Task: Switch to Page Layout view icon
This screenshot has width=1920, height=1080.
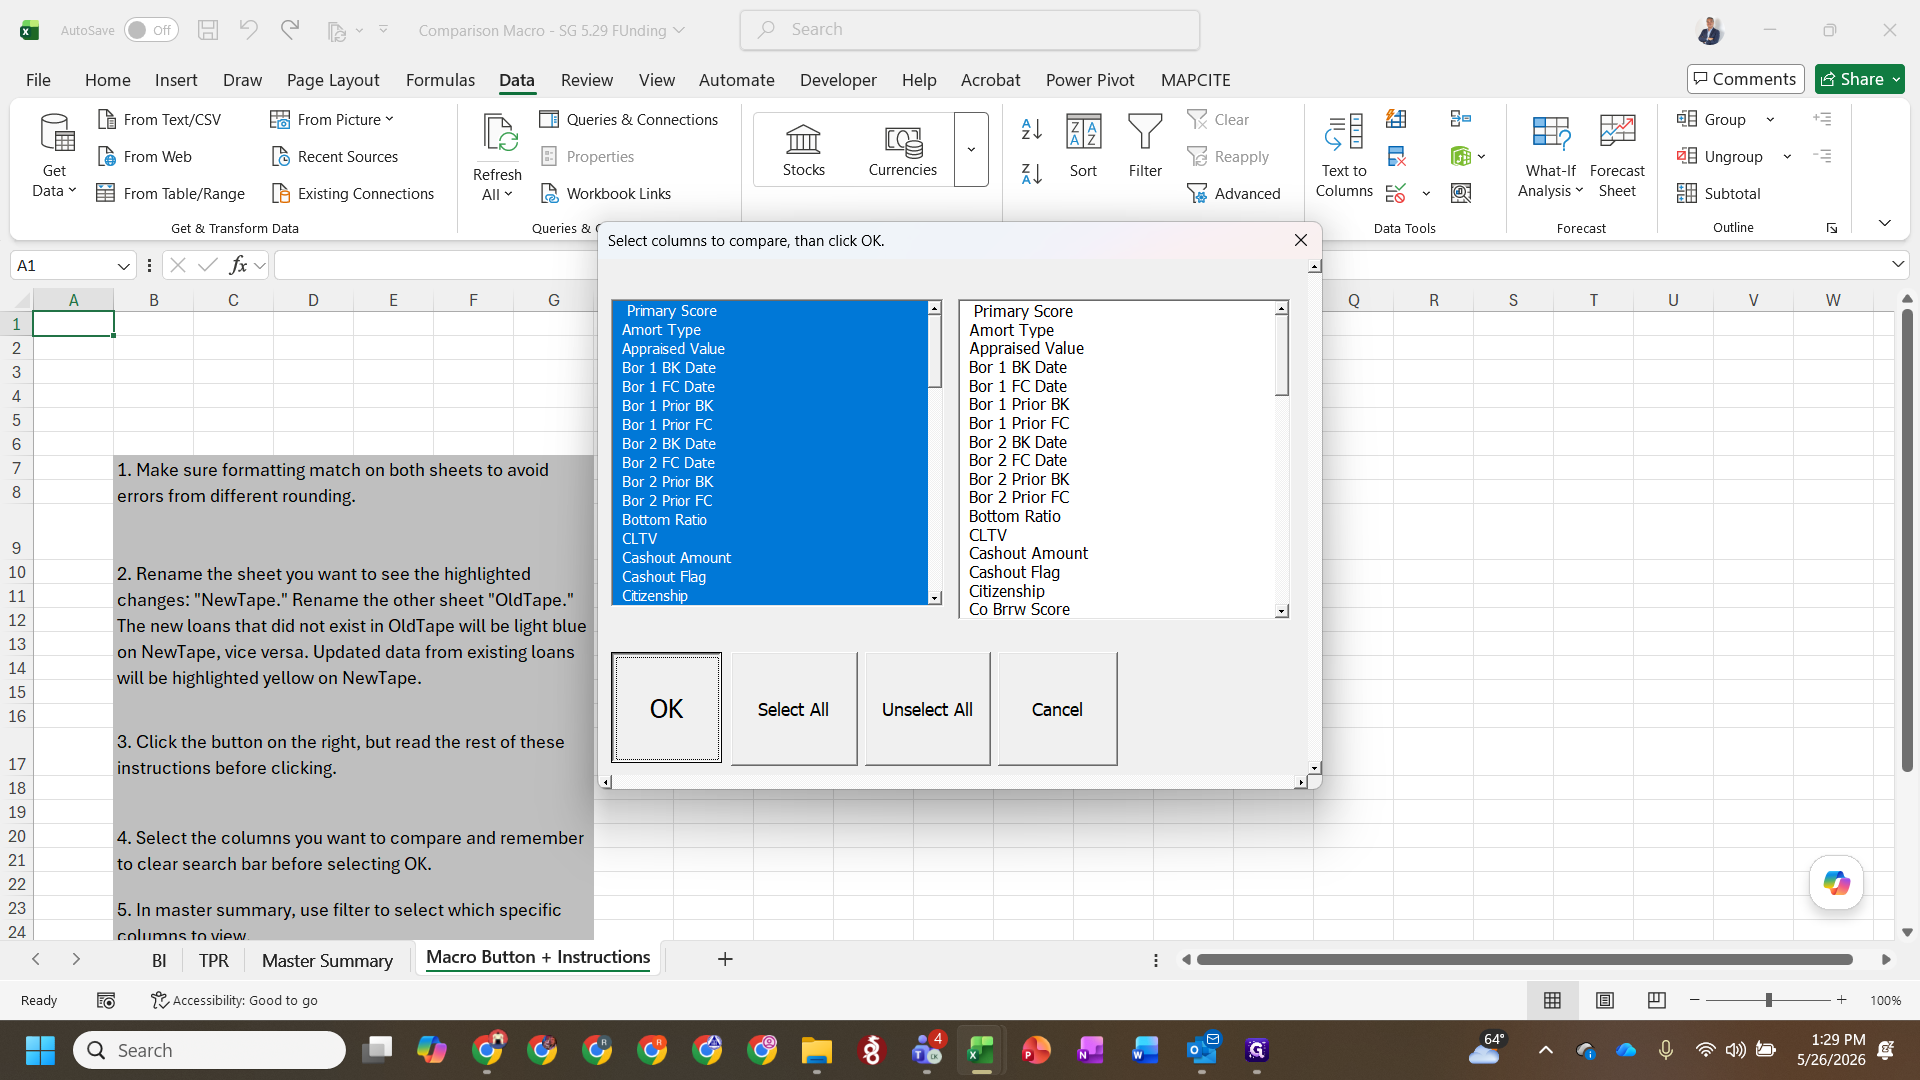Action: click(1605, 1000)
